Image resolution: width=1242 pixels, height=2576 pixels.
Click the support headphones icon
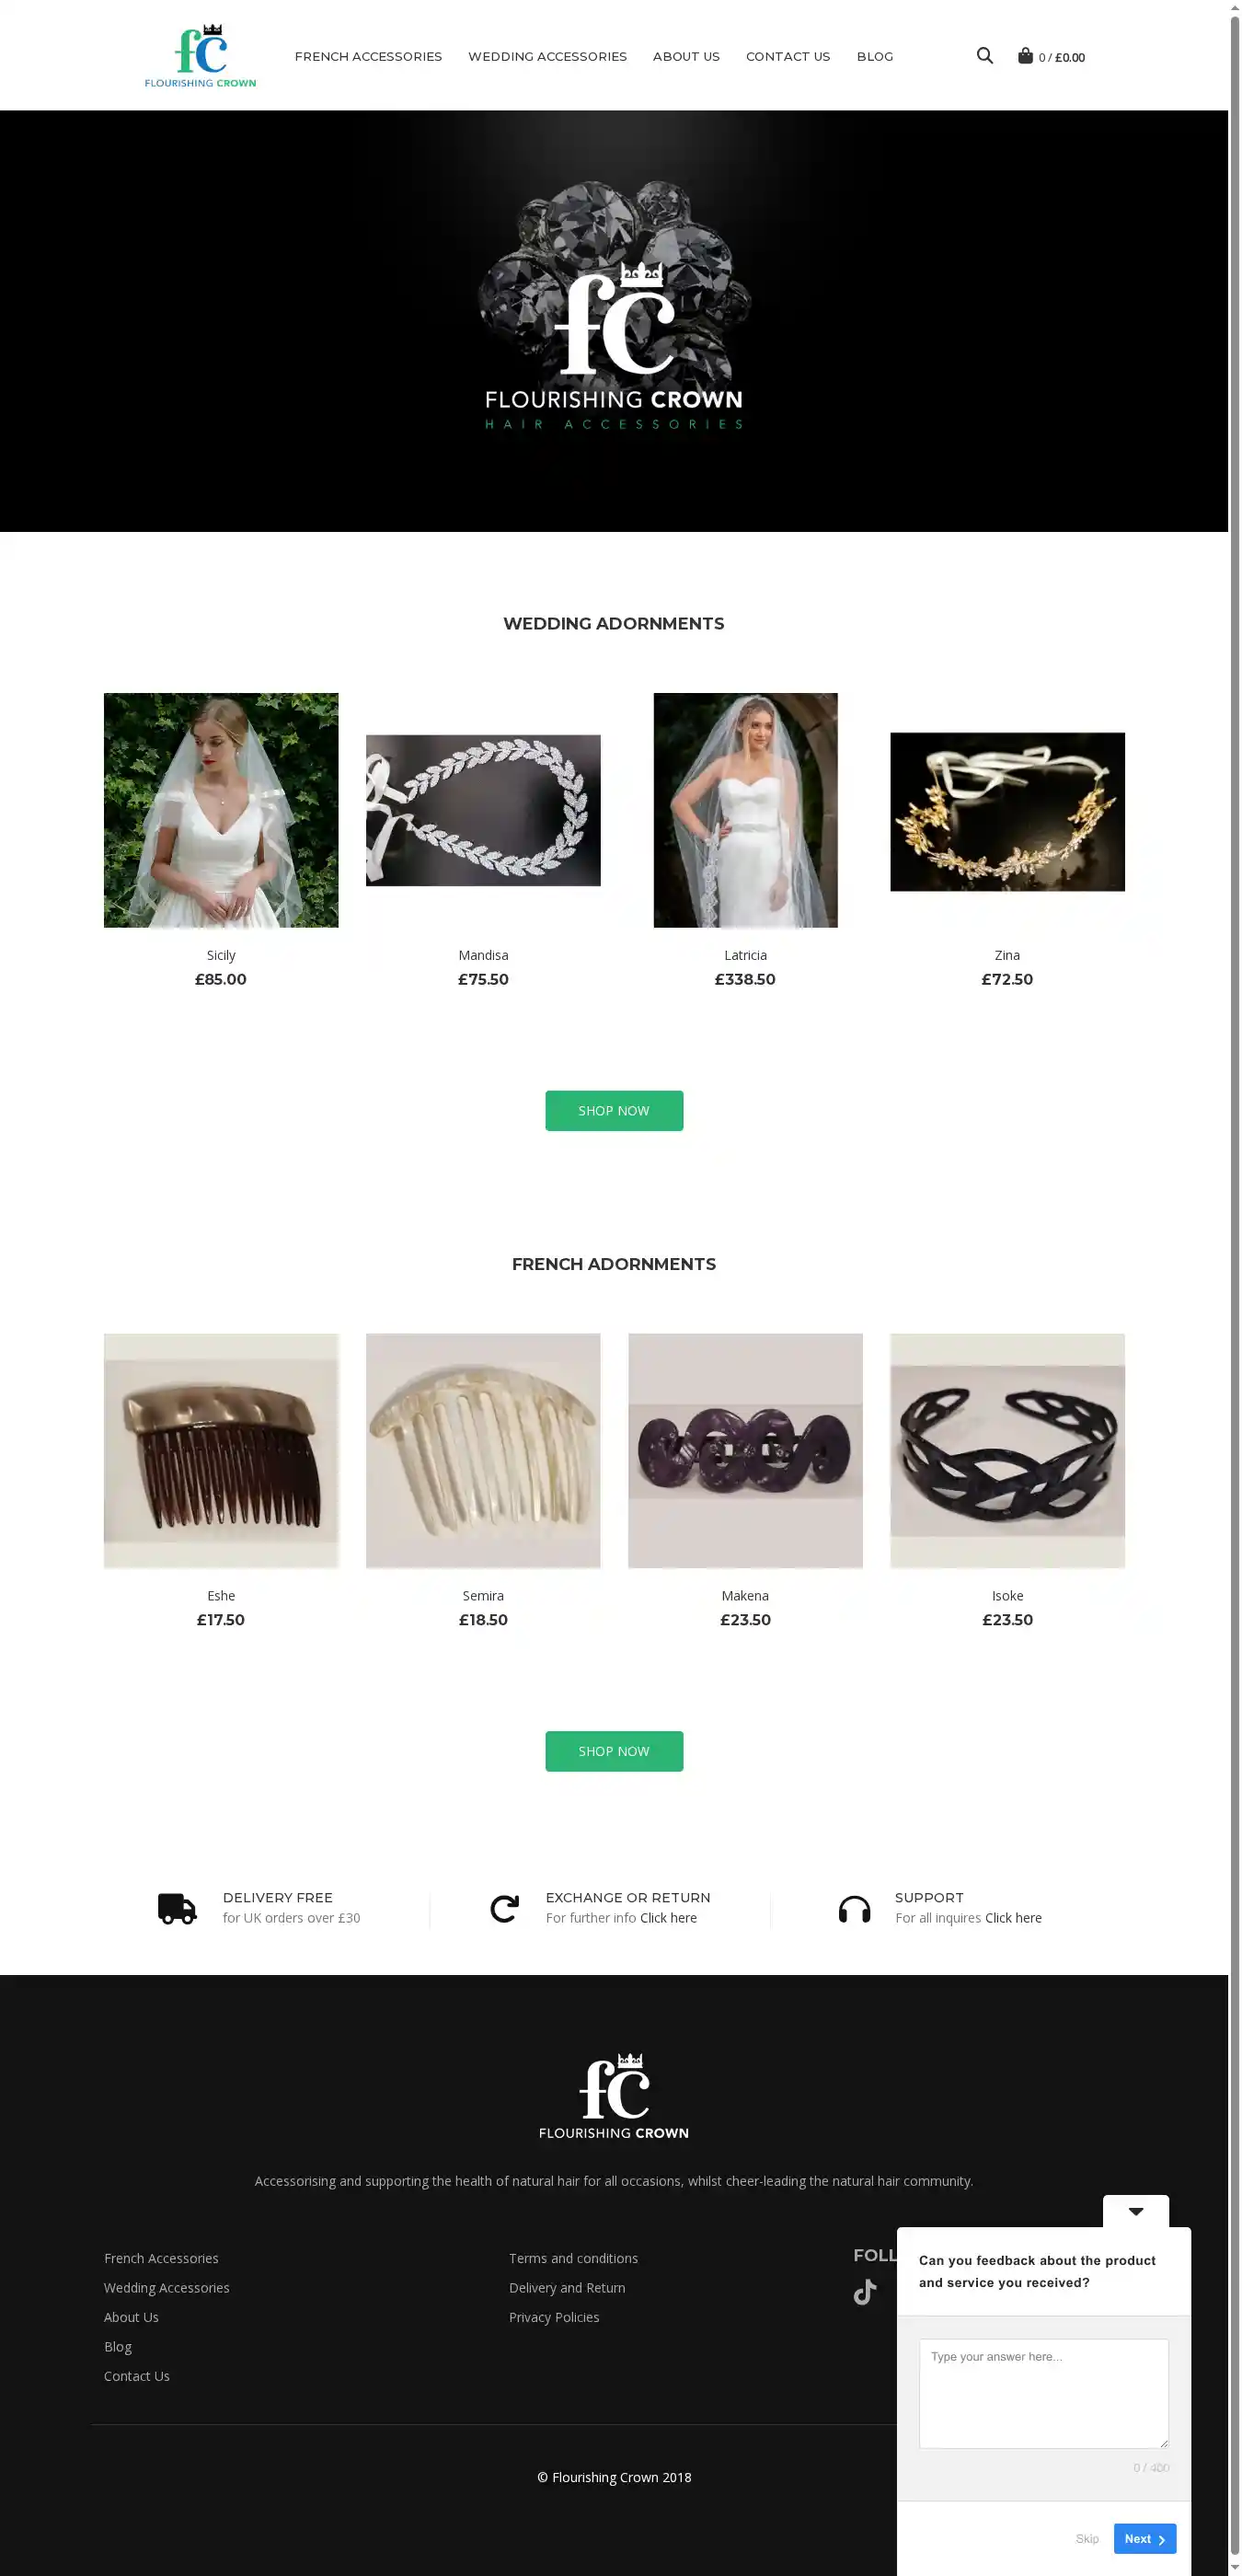point(854,1909)
